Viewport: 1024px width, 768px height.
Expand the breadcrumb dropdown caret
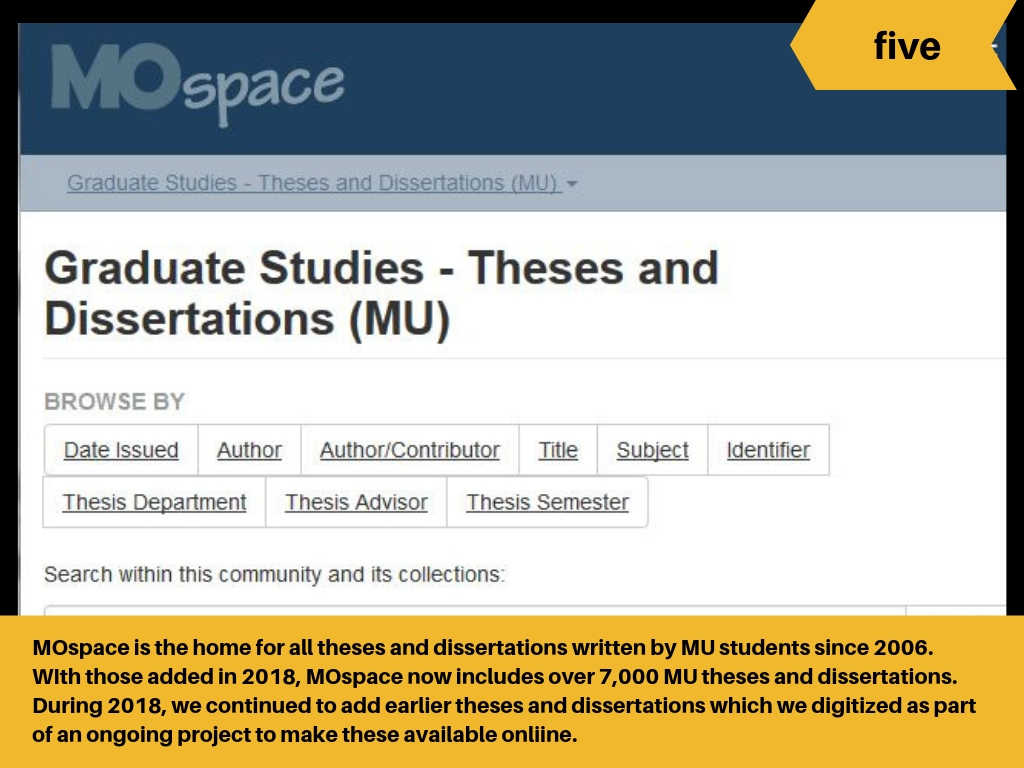(x=572, y=185)
